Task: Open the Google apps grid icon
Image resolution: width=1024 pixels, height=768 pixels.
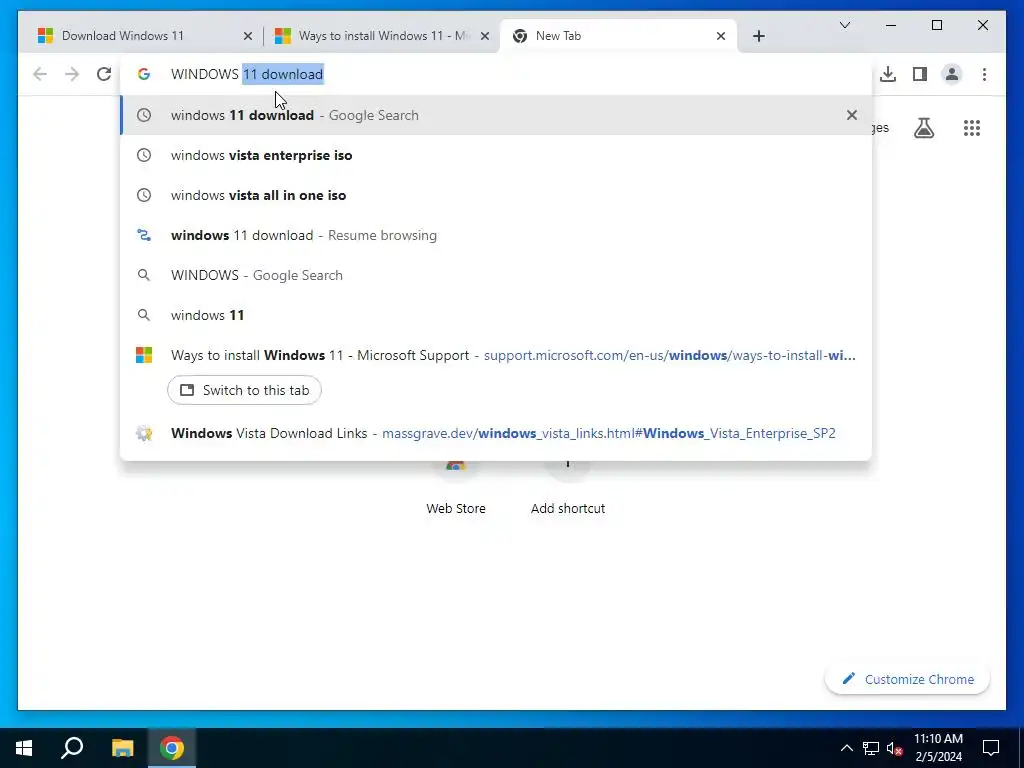Action: pos(972,128)
